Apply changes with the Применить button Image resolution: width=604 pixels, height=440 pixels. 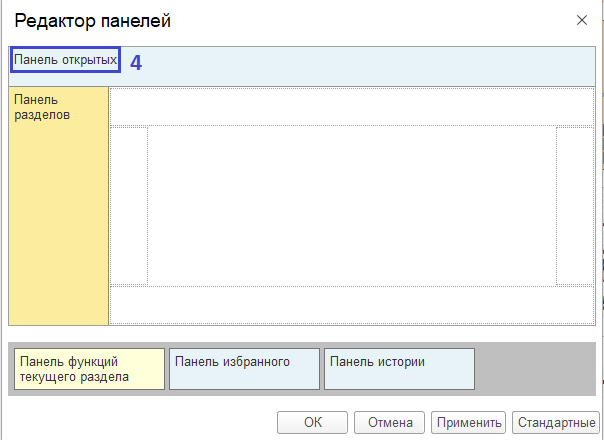[x=468, y=422]
